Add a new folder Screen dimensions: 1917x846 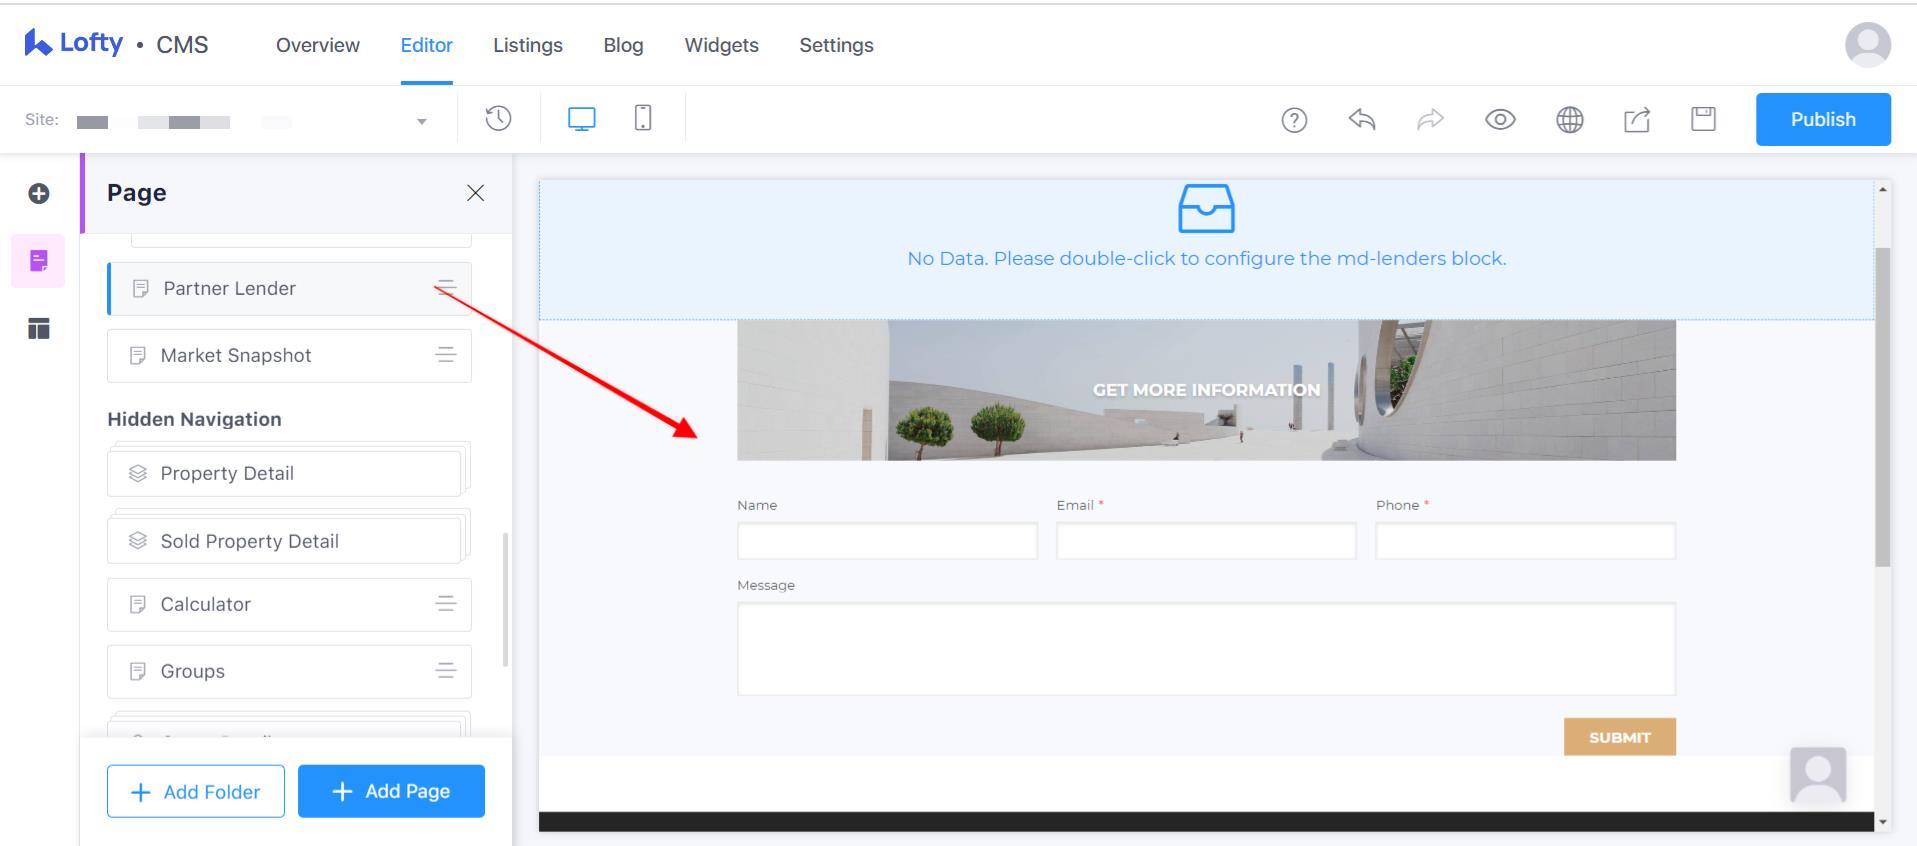click(196, 791)
